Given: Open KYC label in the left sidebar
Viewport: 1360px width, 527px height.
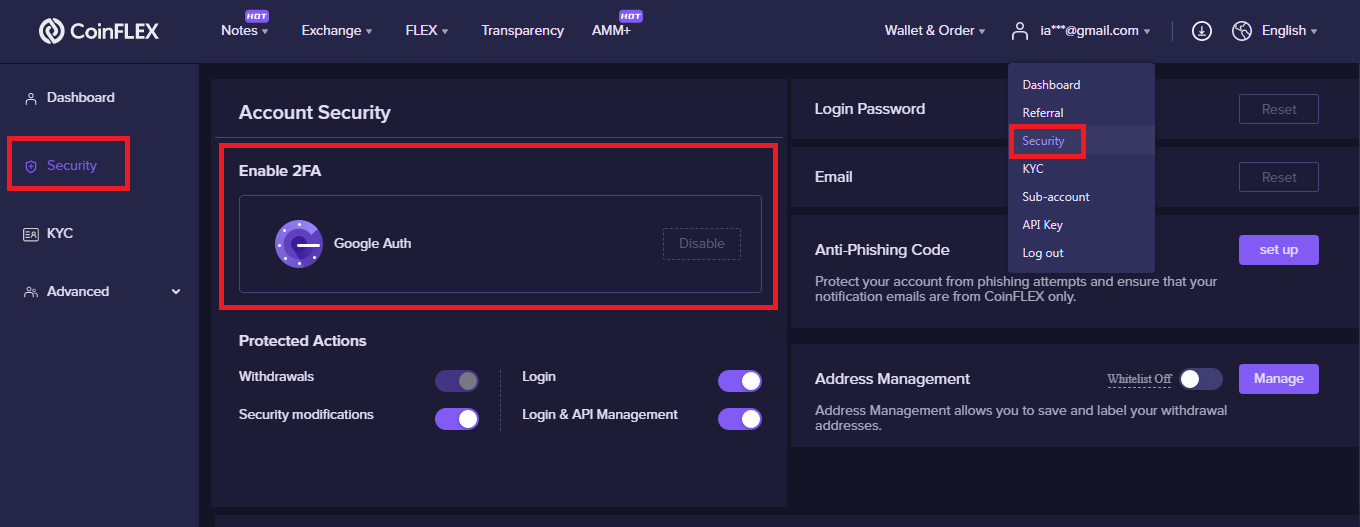Looking at the screenshot, I should (x=60, y=234).
